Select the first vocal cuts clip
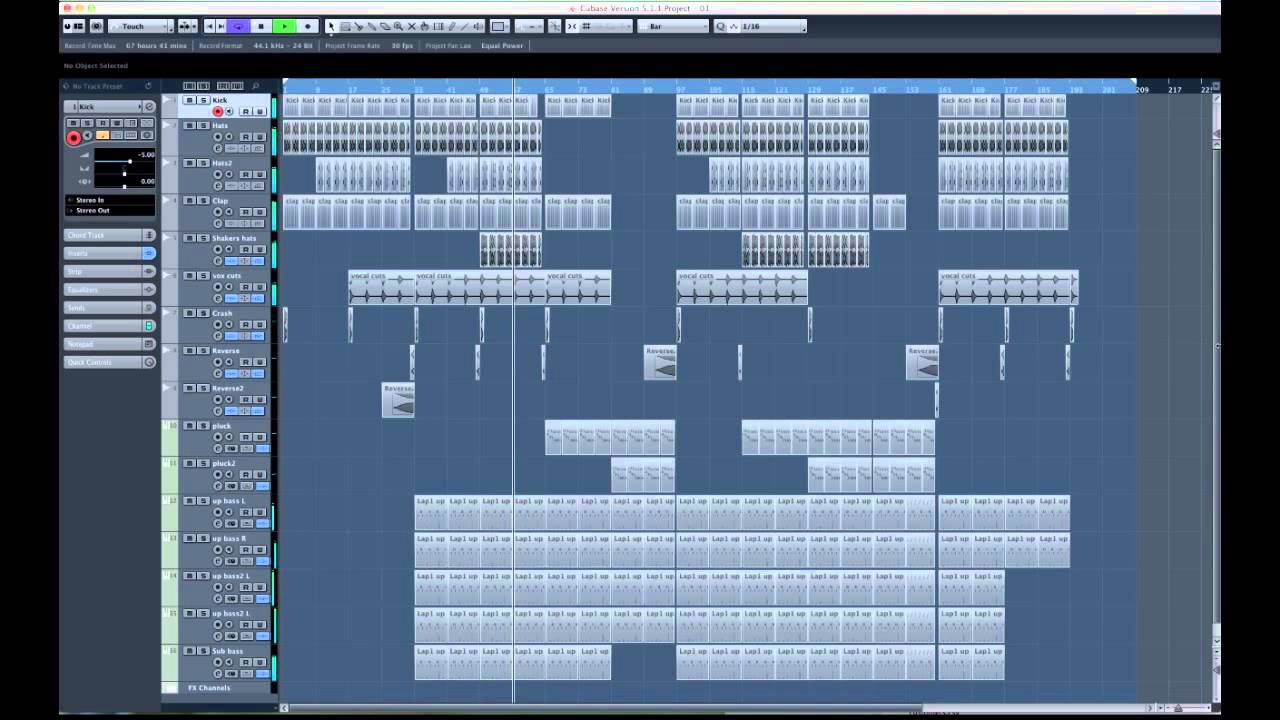The image size is (1280, 720). point(381,288)
